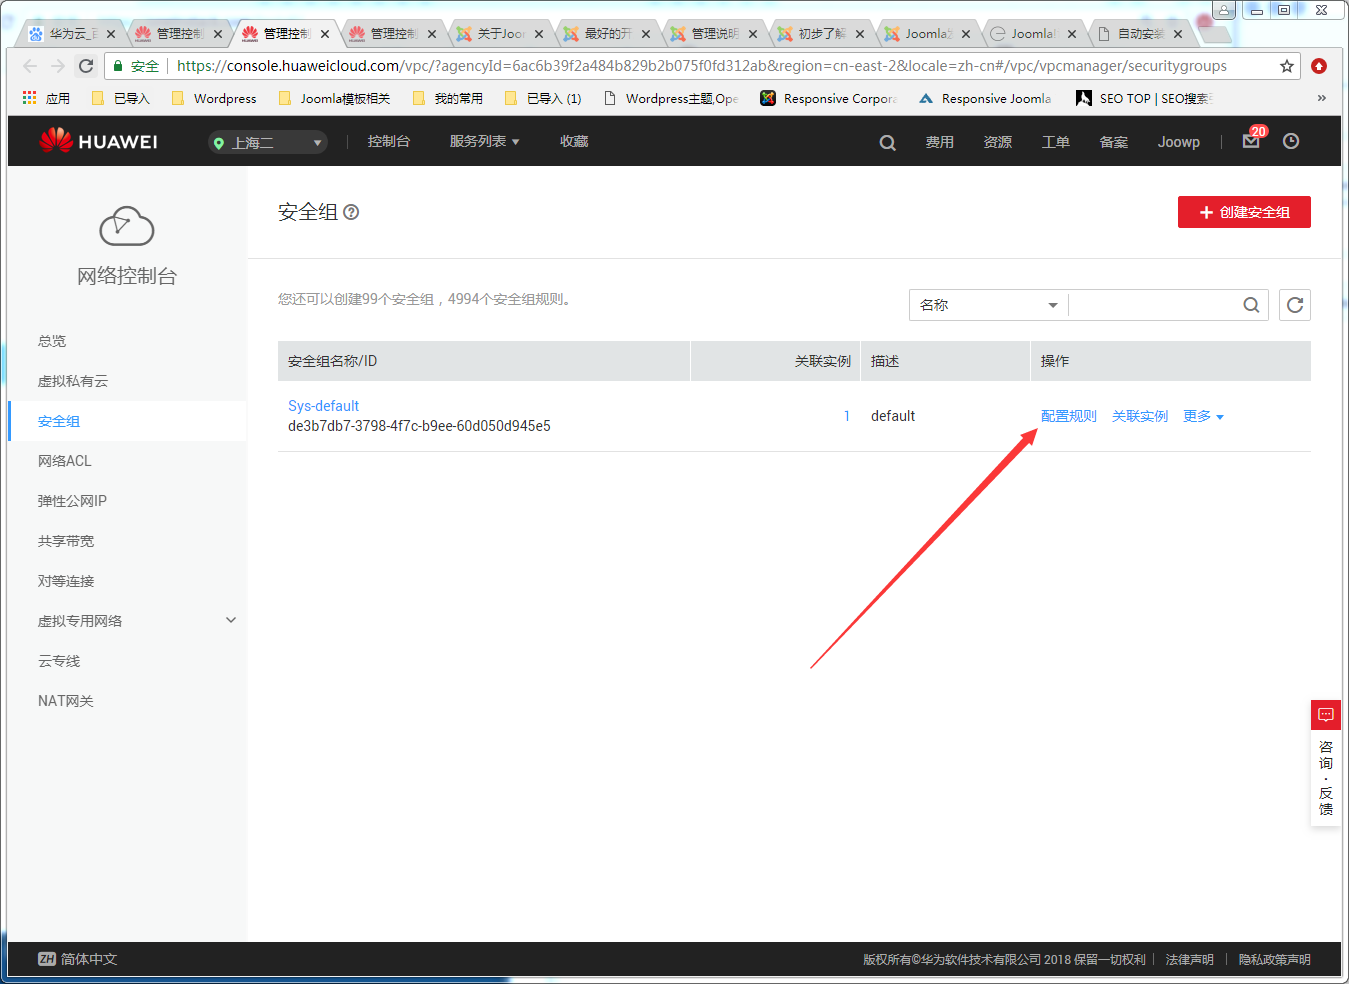Open the messages envelope showing 20 notifications
Screen dimensions: 1349x984
(1250, 142)
